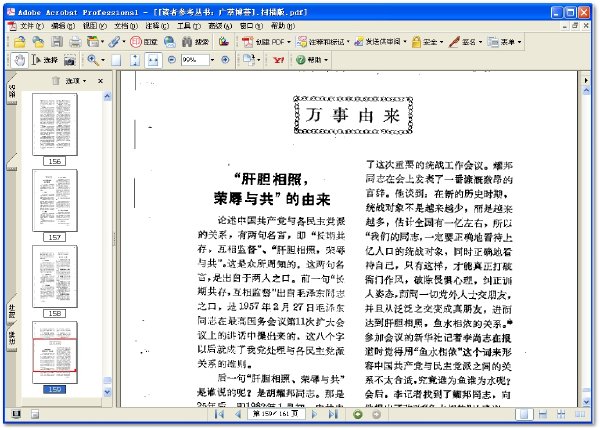Click the Snapshot camera tool
The width and height of the screenshot is (600, 430).
70,60
